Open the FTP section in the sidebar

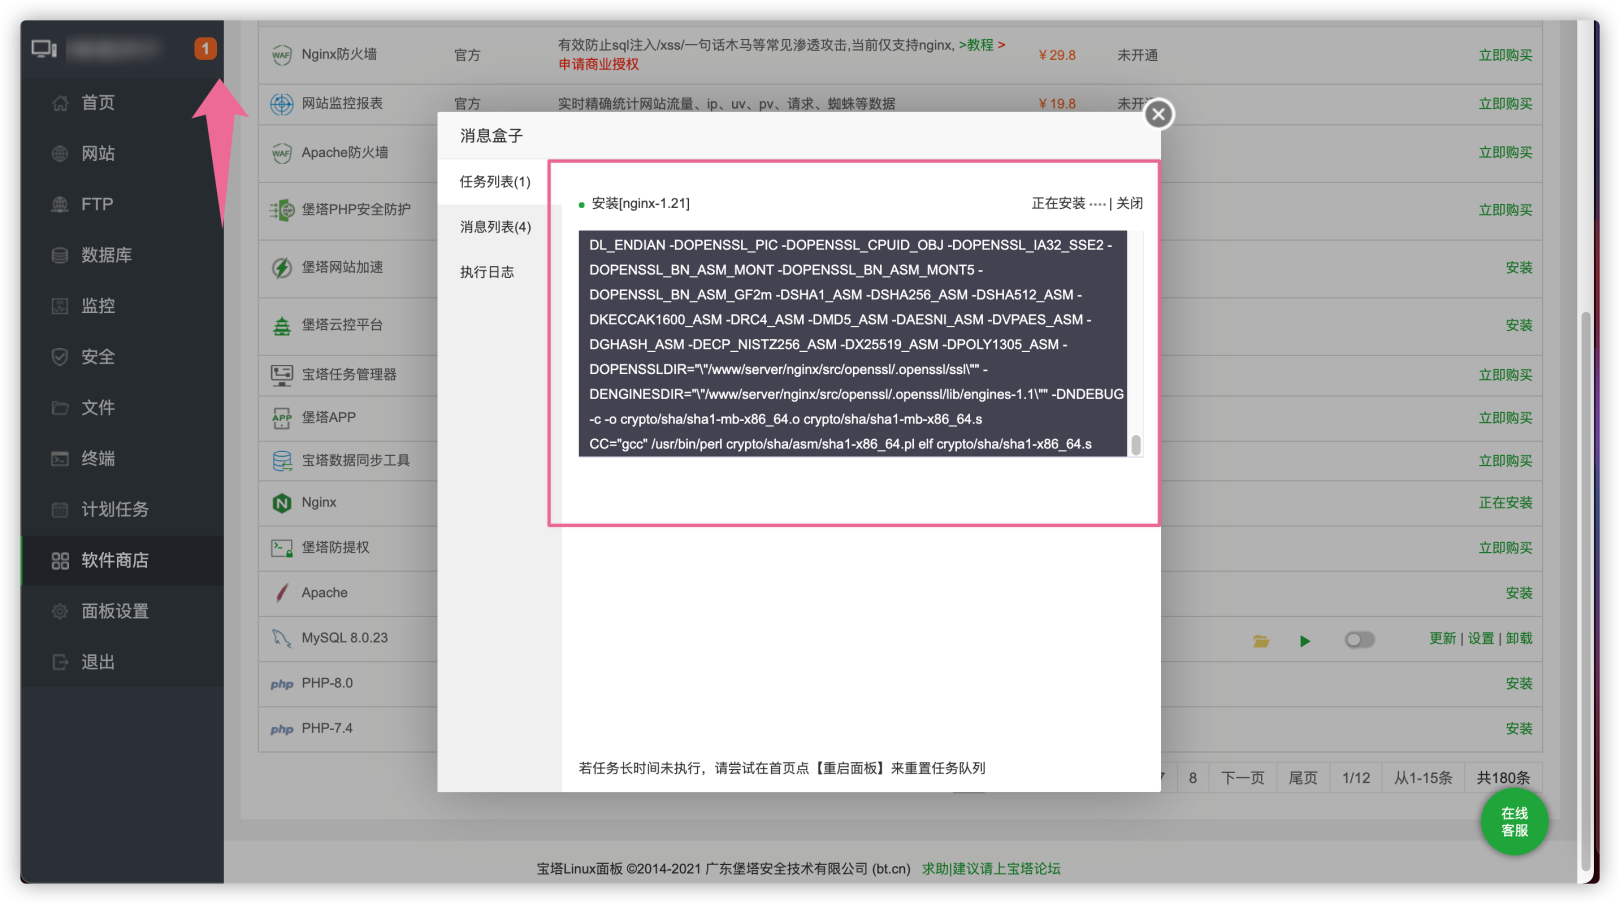(94, 203)
